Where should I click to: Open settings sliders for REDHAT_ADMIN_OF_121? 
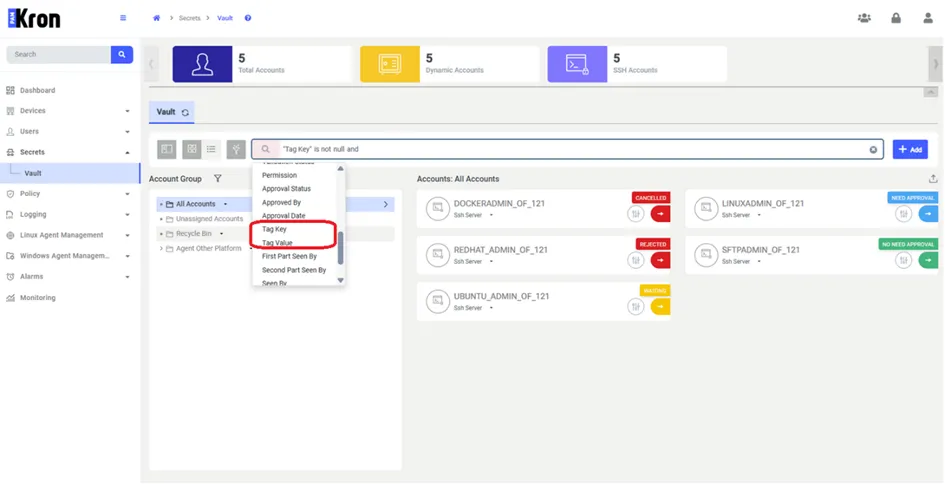click(635, 260)
